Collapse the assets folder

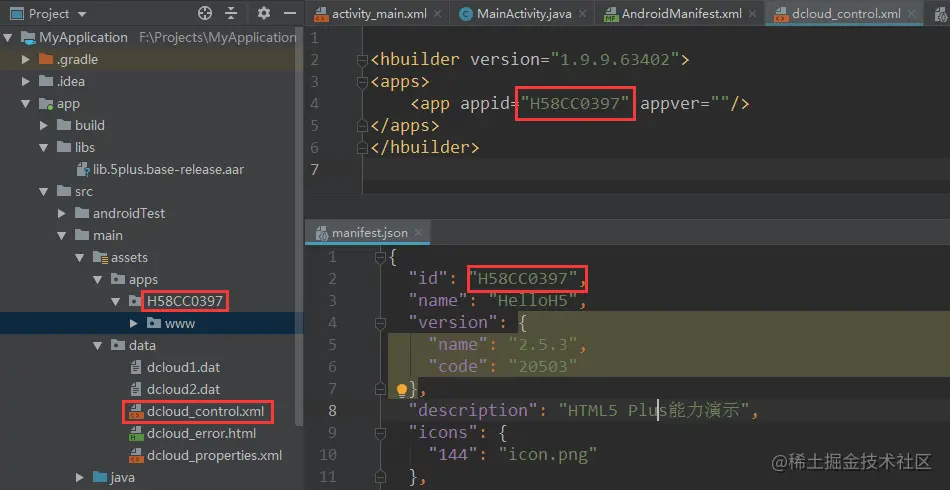80,257
